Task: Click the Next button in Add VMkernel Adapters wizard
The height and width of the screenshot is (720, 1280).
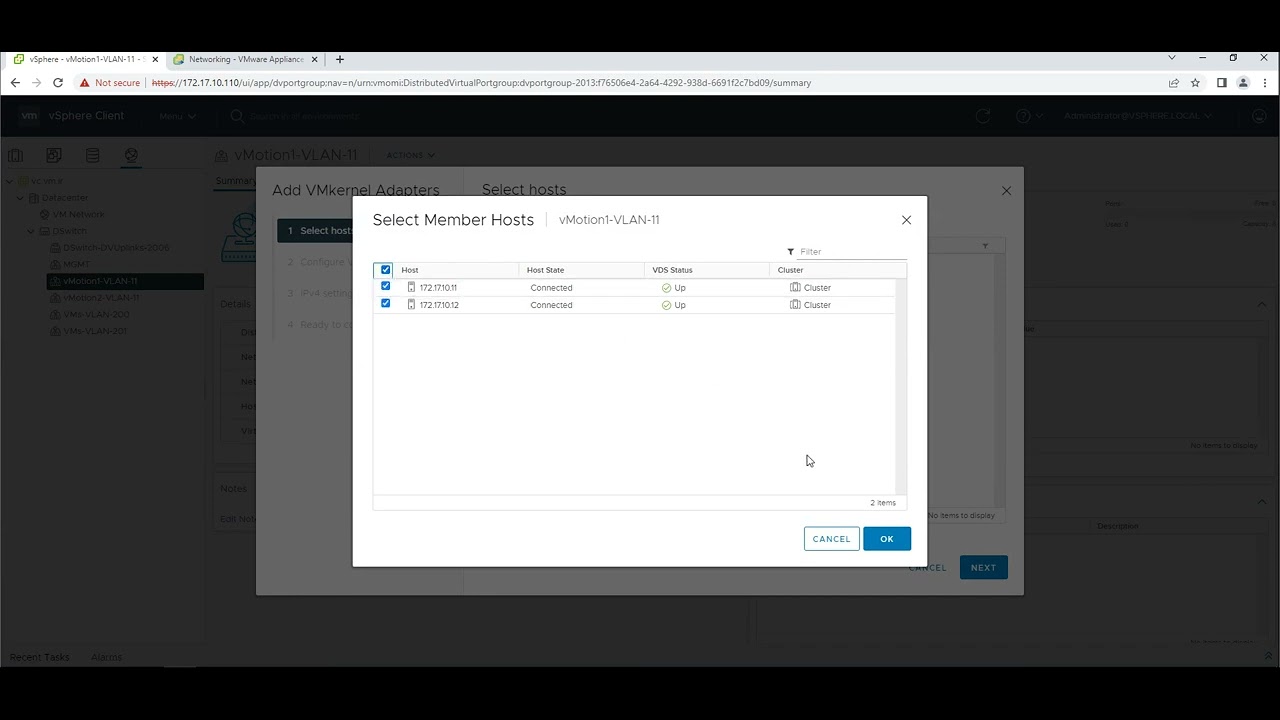Action: (x=984, y=568)
